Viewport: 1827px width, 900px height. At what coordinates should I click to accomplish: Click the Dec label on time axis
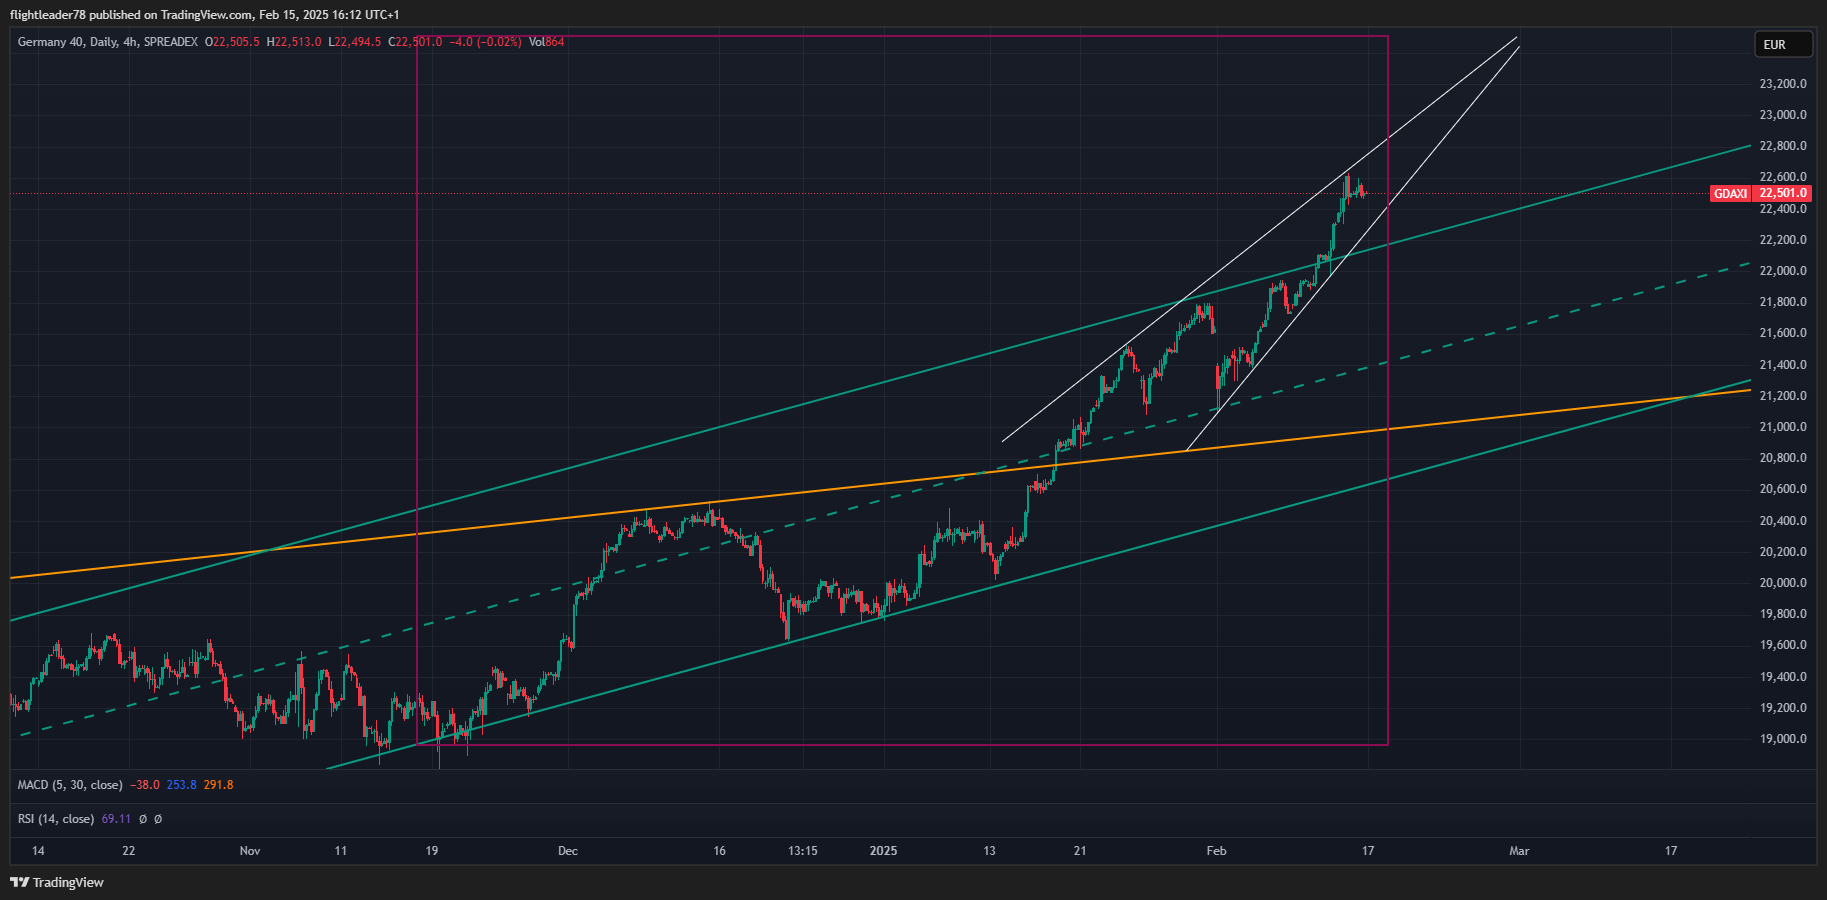[568, 851]
